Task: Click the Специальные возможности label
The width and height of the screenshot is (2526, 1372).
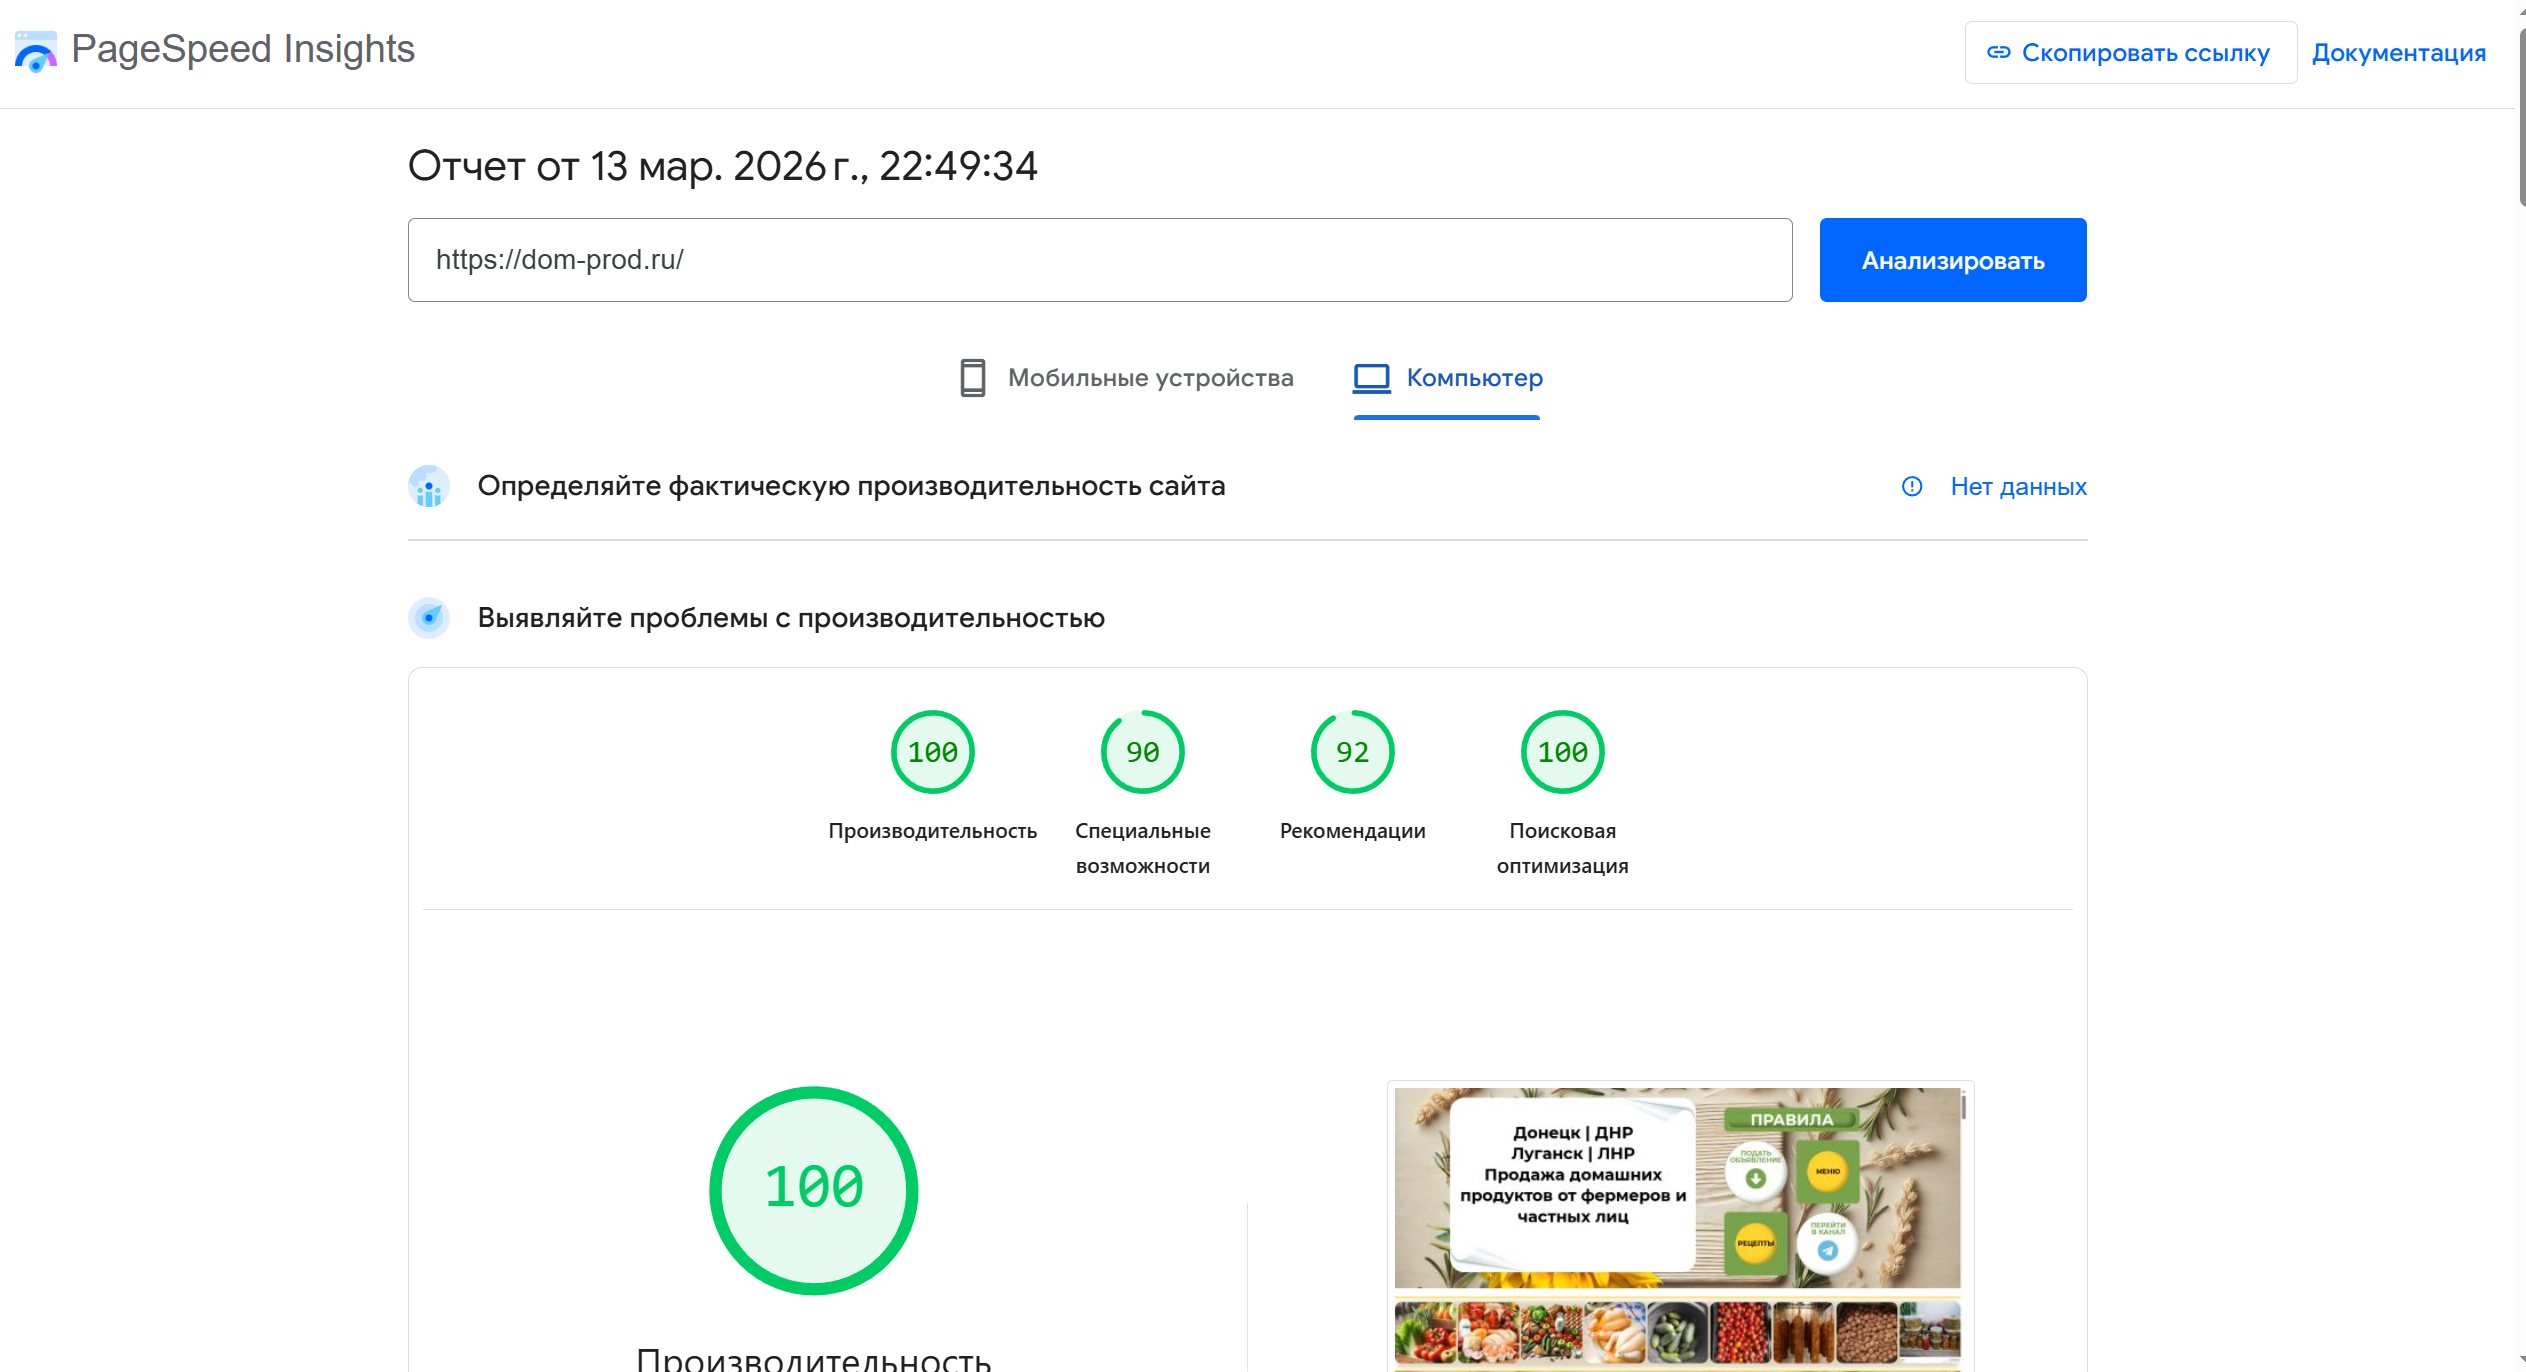Action: (x=1143, y=848)
